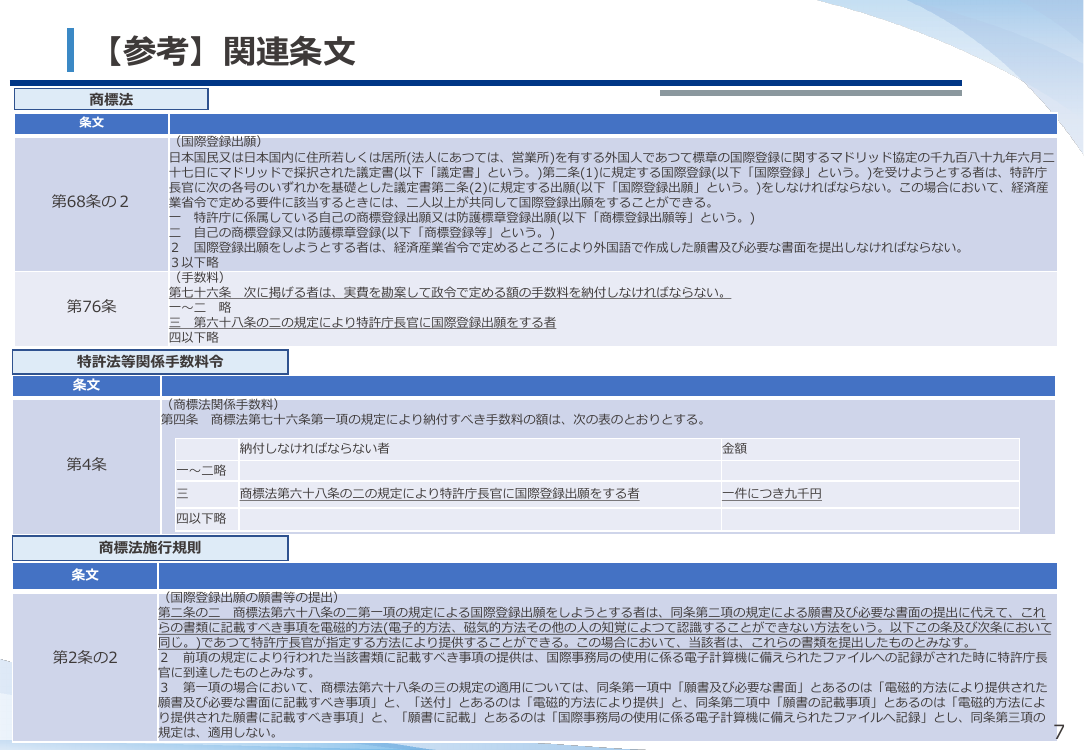Click the 第76条 row header cell

91,307
